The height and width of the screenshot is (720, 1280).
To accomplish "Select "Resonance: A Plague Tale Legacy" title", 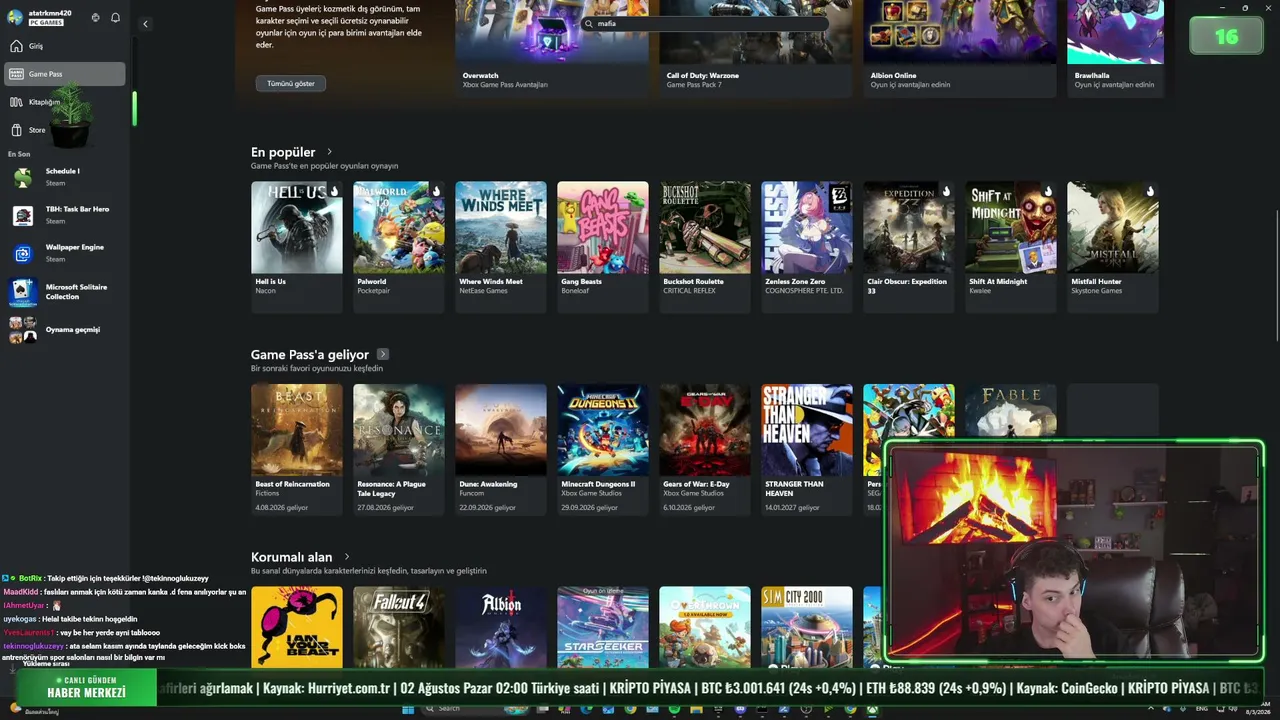I will [x=392, y=489].
